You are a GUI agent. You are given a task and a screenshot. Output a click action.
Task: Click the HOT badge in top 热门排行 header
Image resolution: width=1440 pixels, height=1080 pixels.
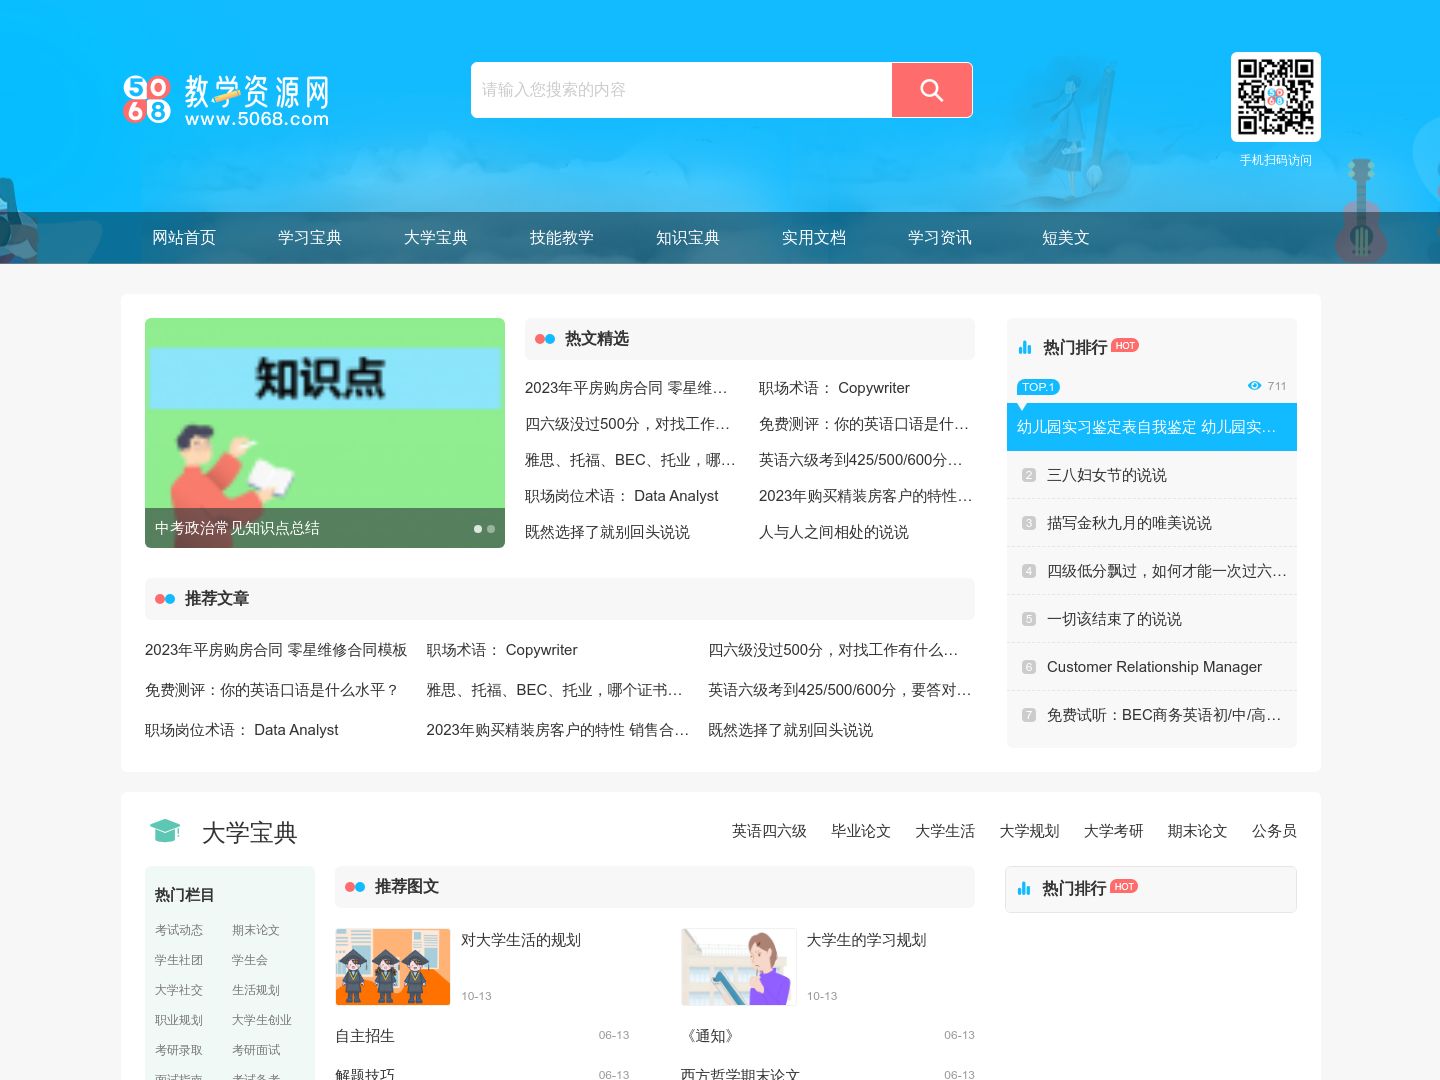tap(1125, 345)
